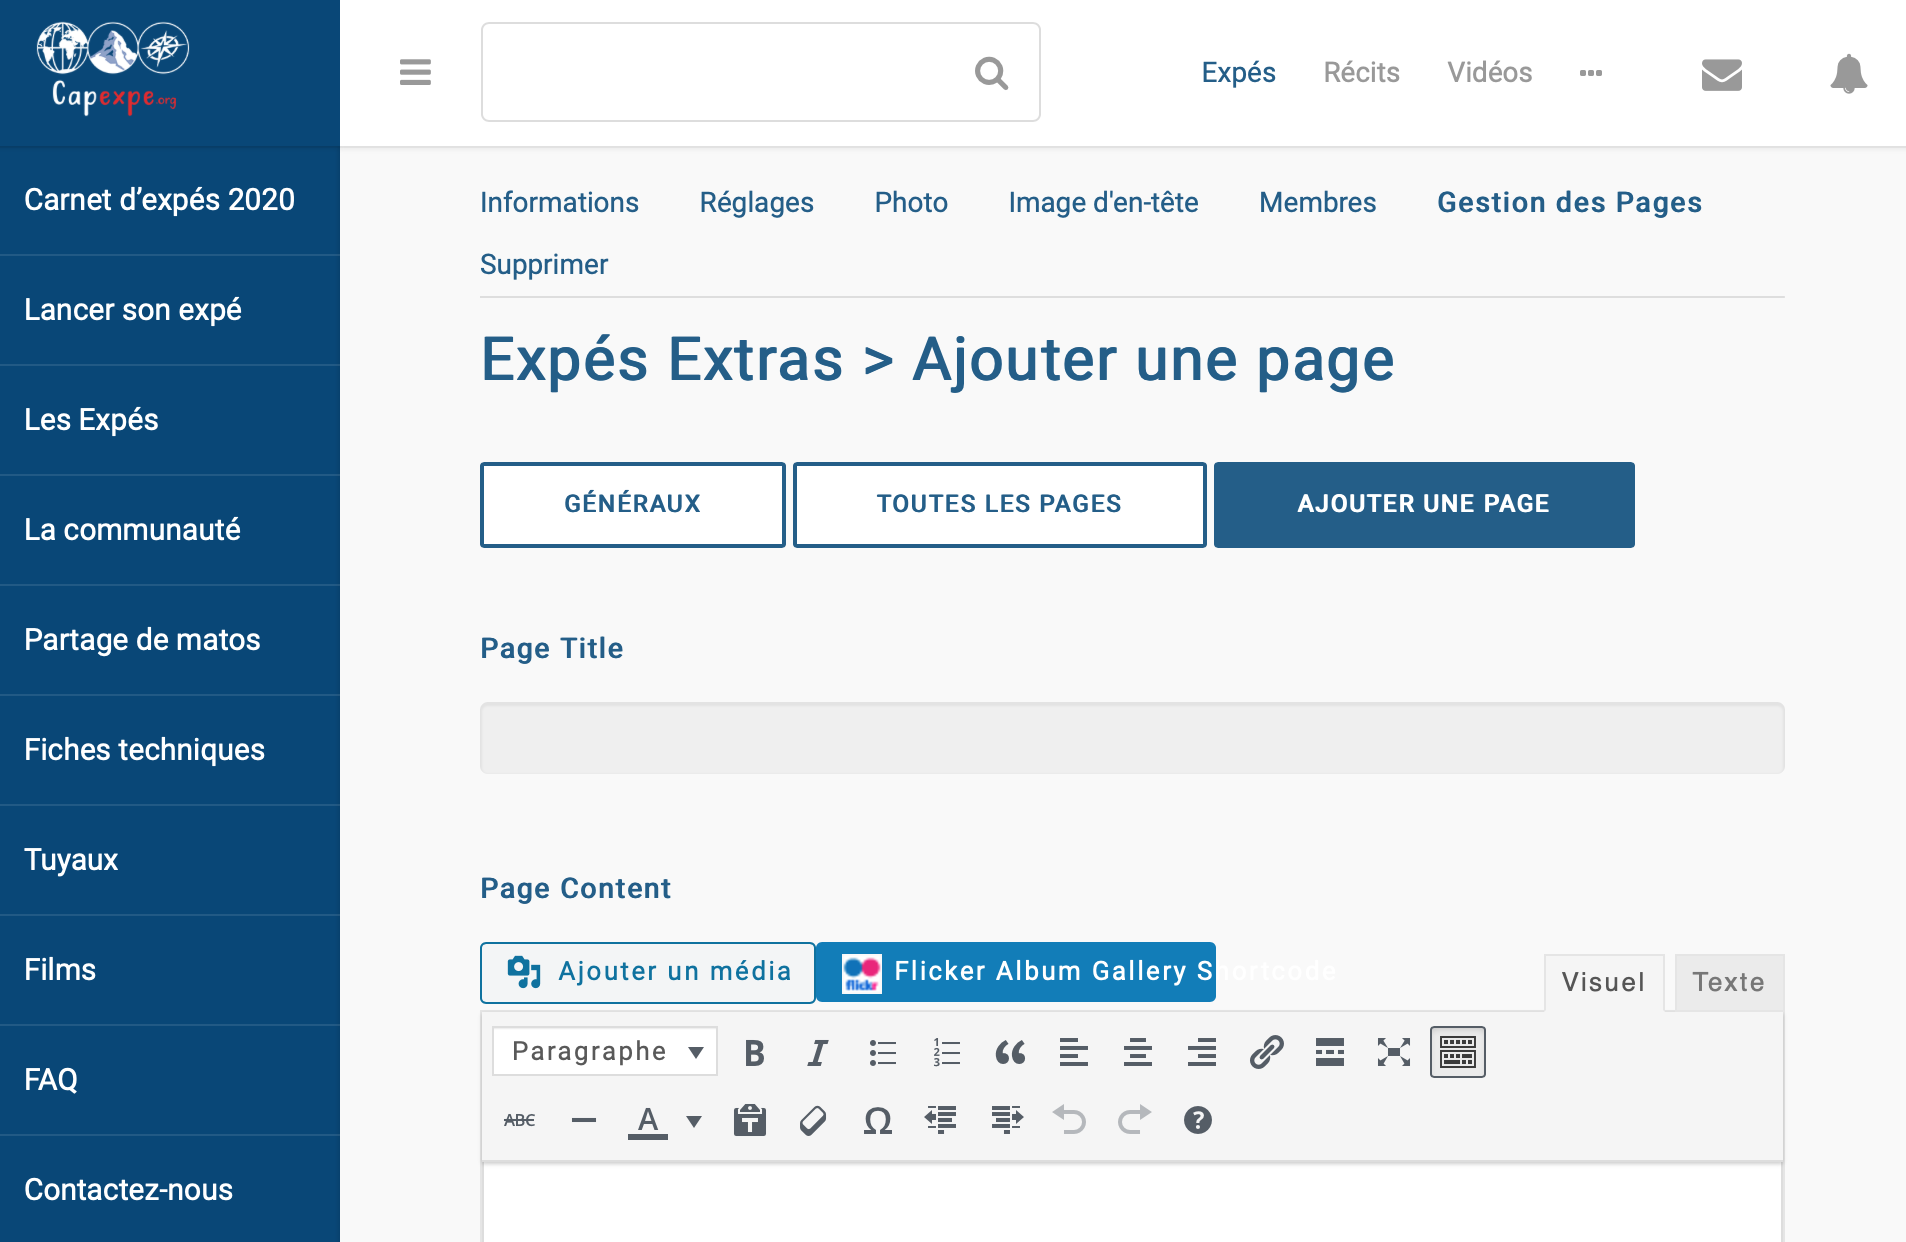Insert a horizontal line
This screenshot has width=1906, height=1242.
(x=584, y=1120)
